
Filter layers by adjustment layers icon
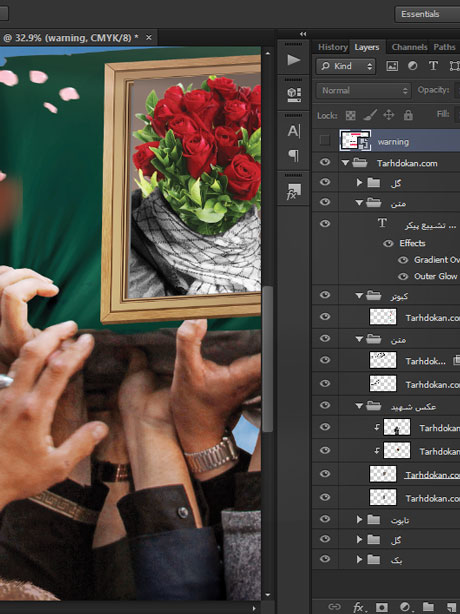click(412, 66)
